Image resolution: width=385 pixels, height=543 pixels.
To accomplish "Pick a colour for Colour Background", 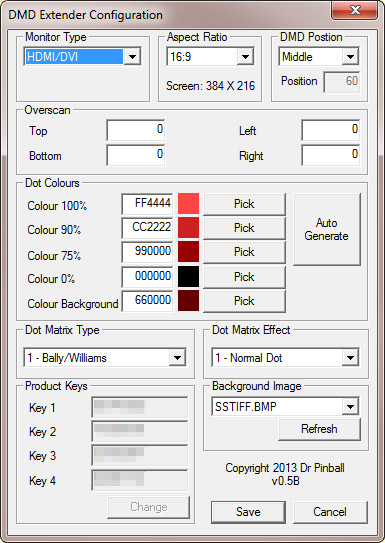I will point(244,301).
